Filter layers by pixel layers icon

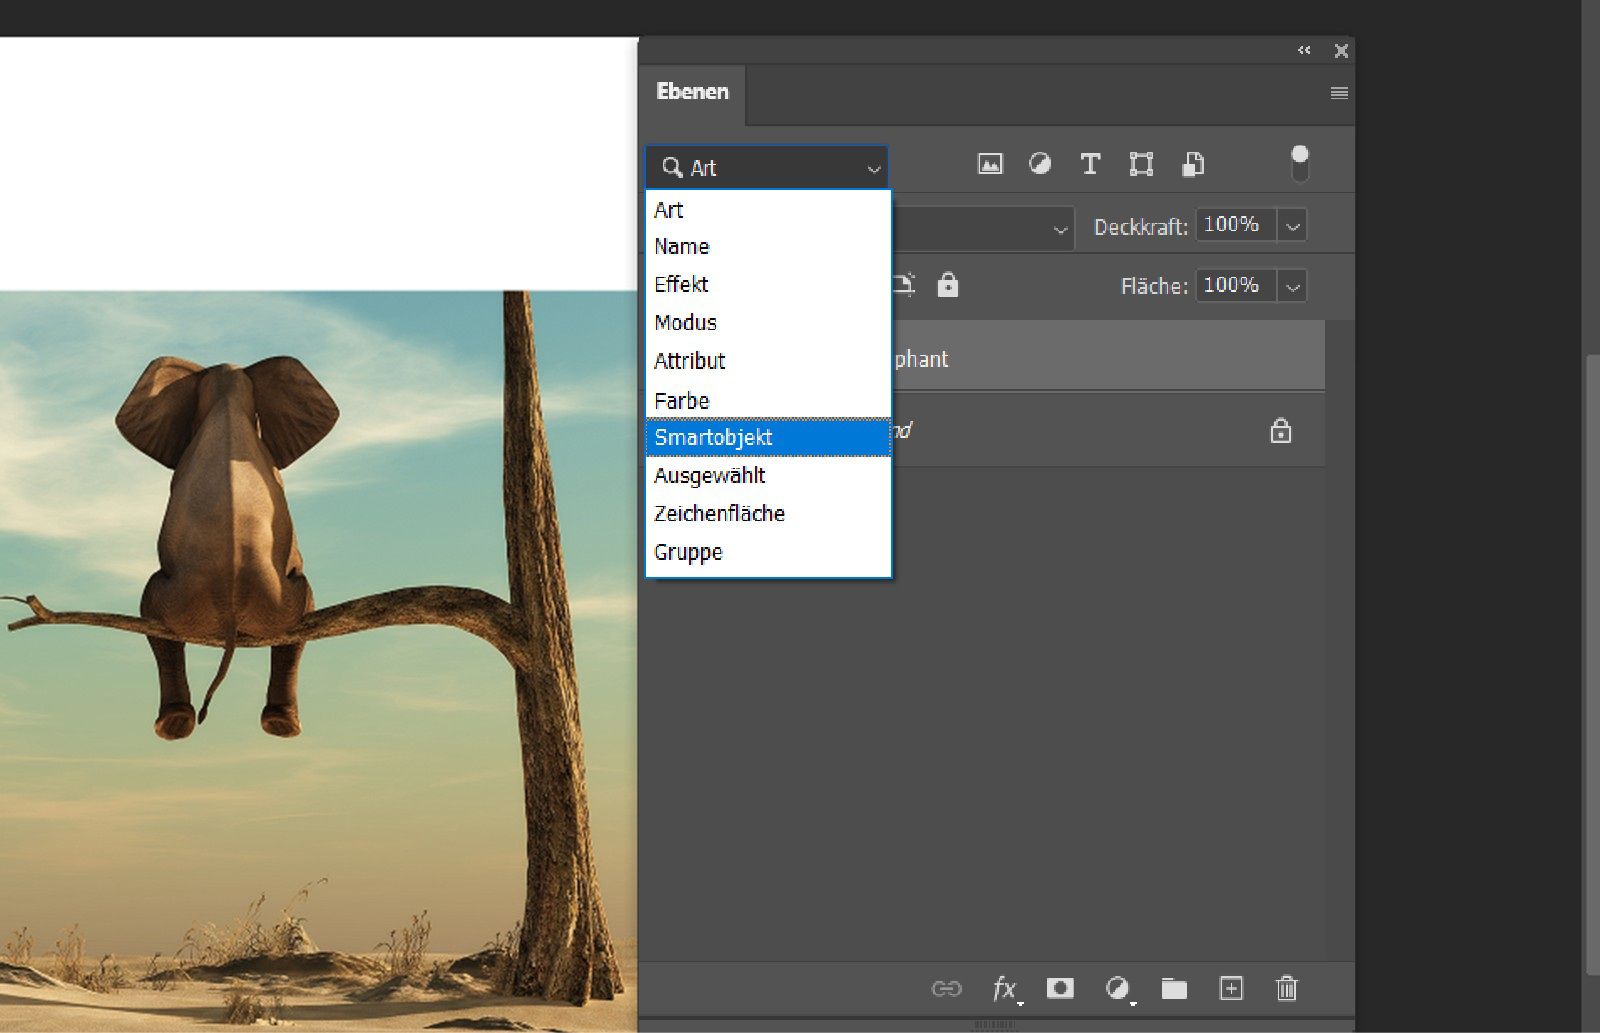click(x=989, y=164)
